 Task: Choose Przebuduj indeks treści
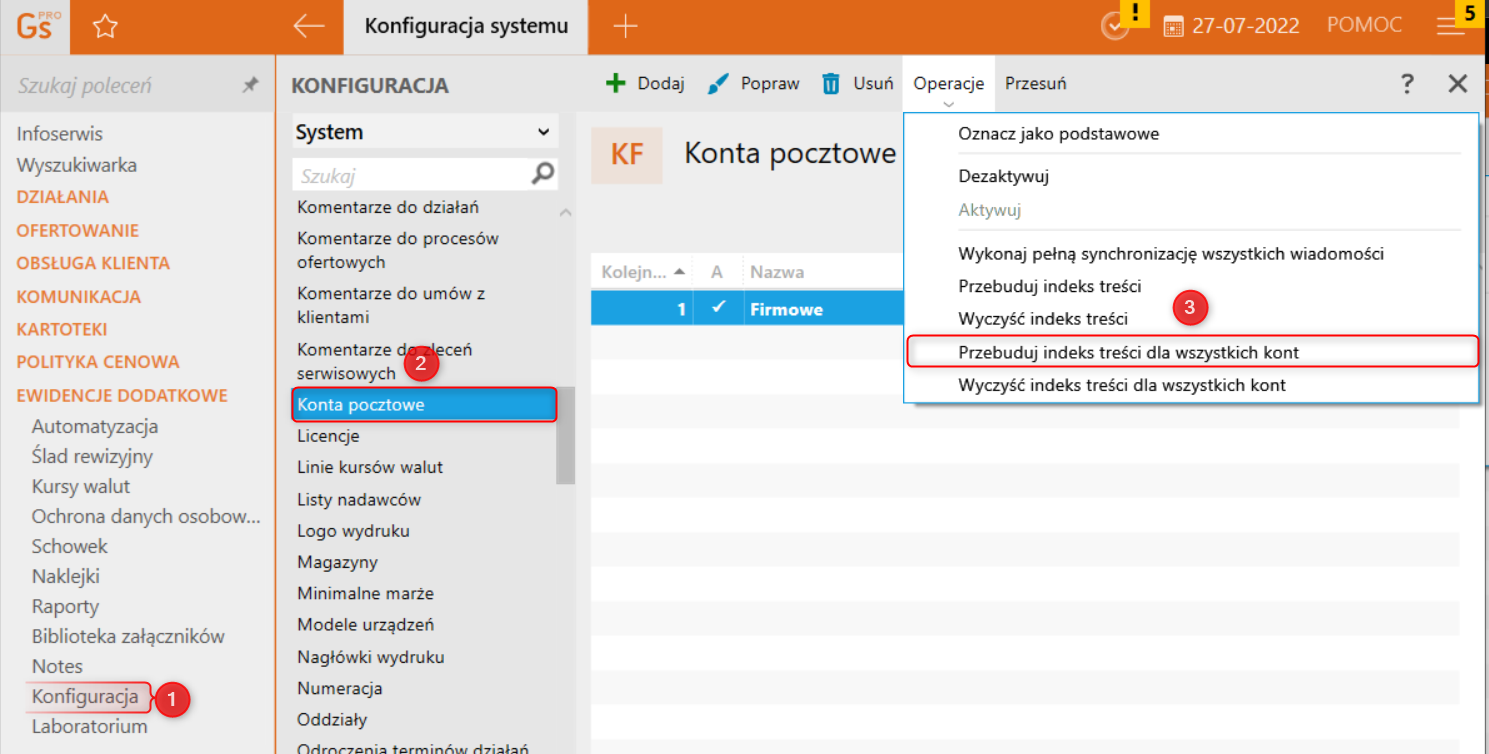[1050, 286]
